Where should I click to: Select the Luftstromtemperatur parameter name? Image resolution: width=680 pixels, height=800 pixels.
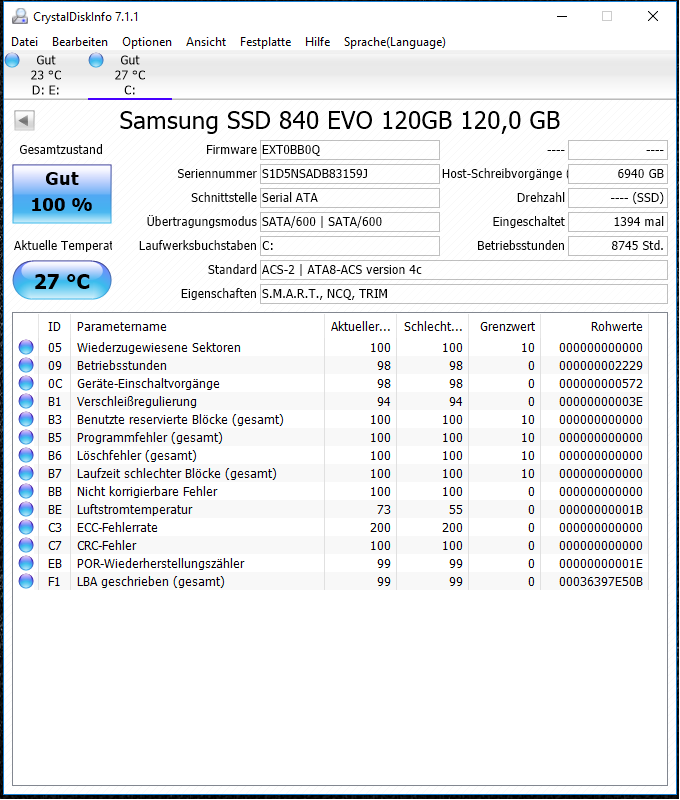(x=135, y=509)
